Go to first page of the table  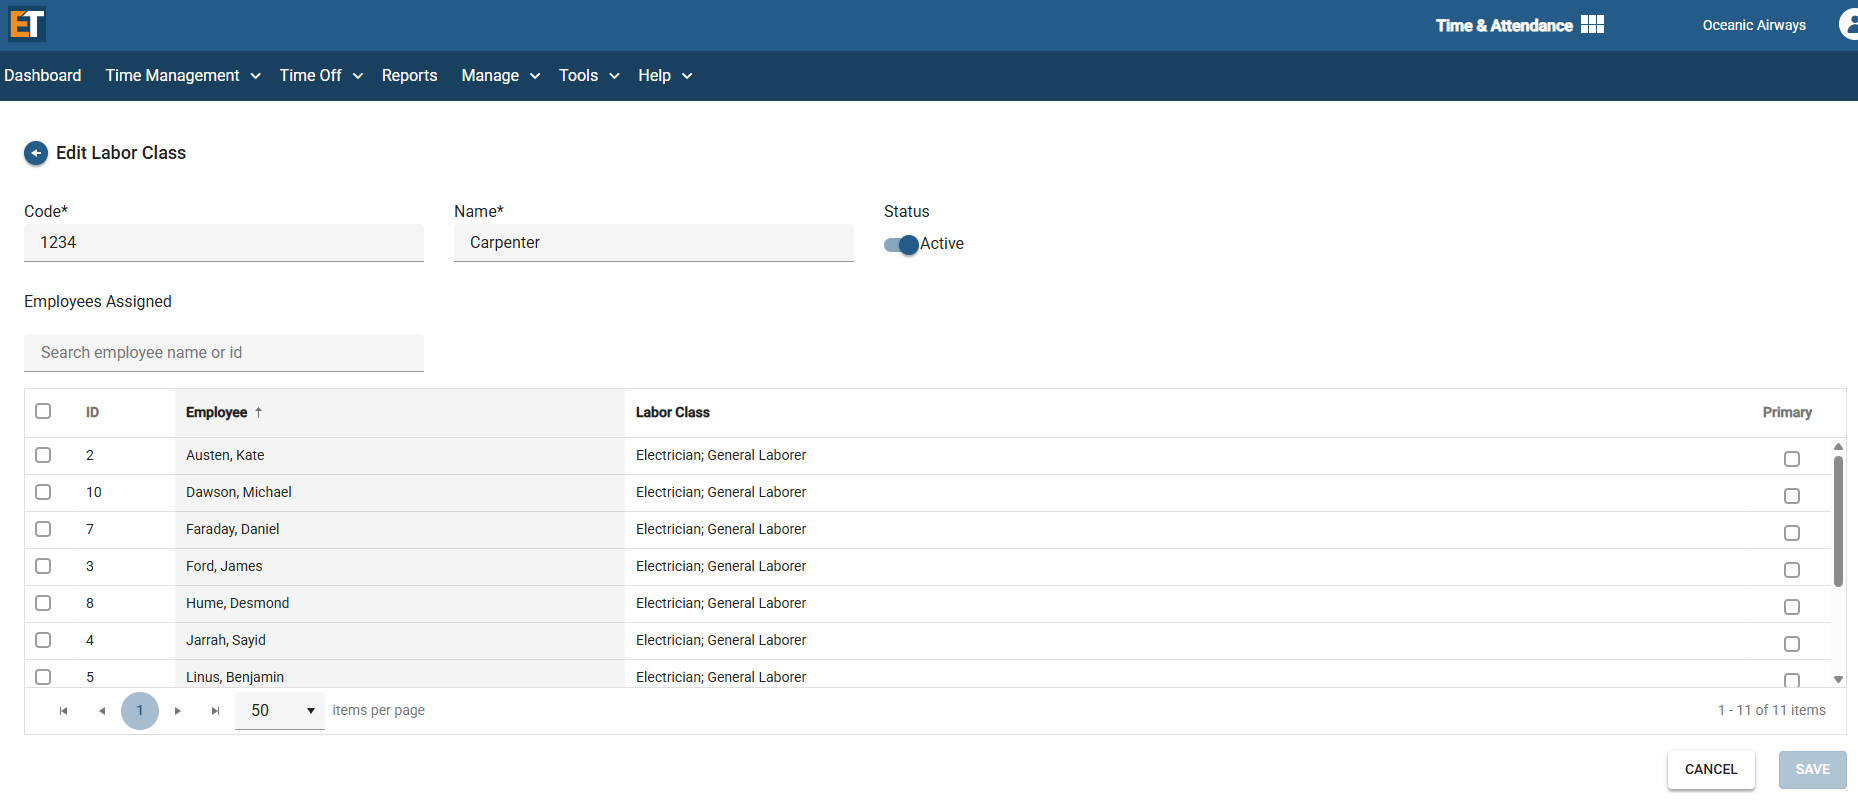click(63, 711)
